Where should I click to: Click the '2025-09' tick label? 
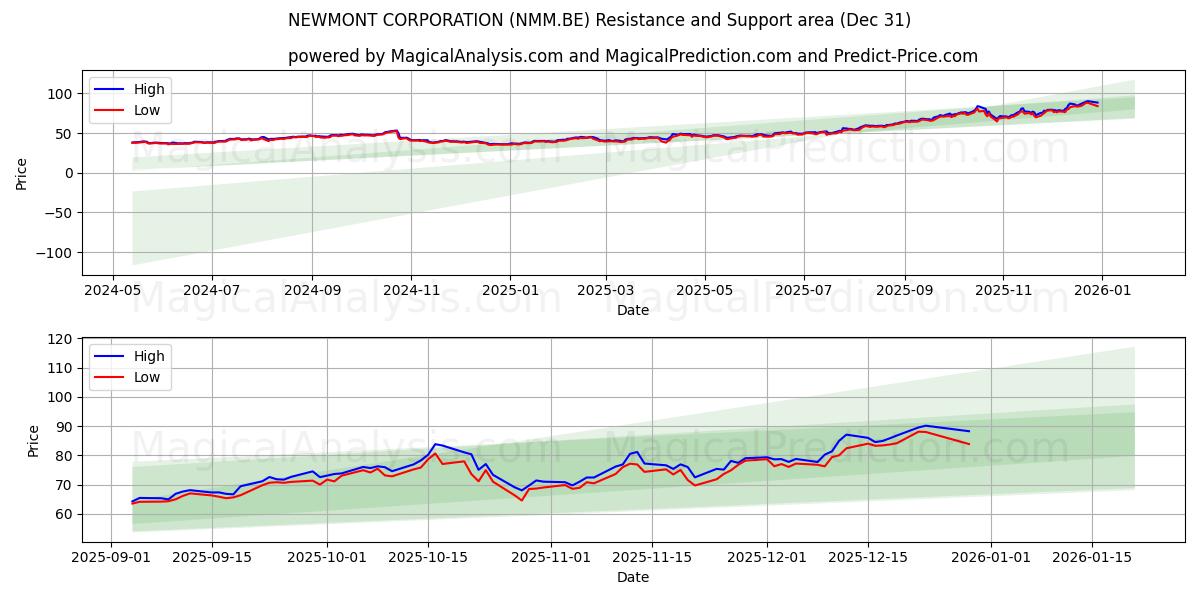905,291
